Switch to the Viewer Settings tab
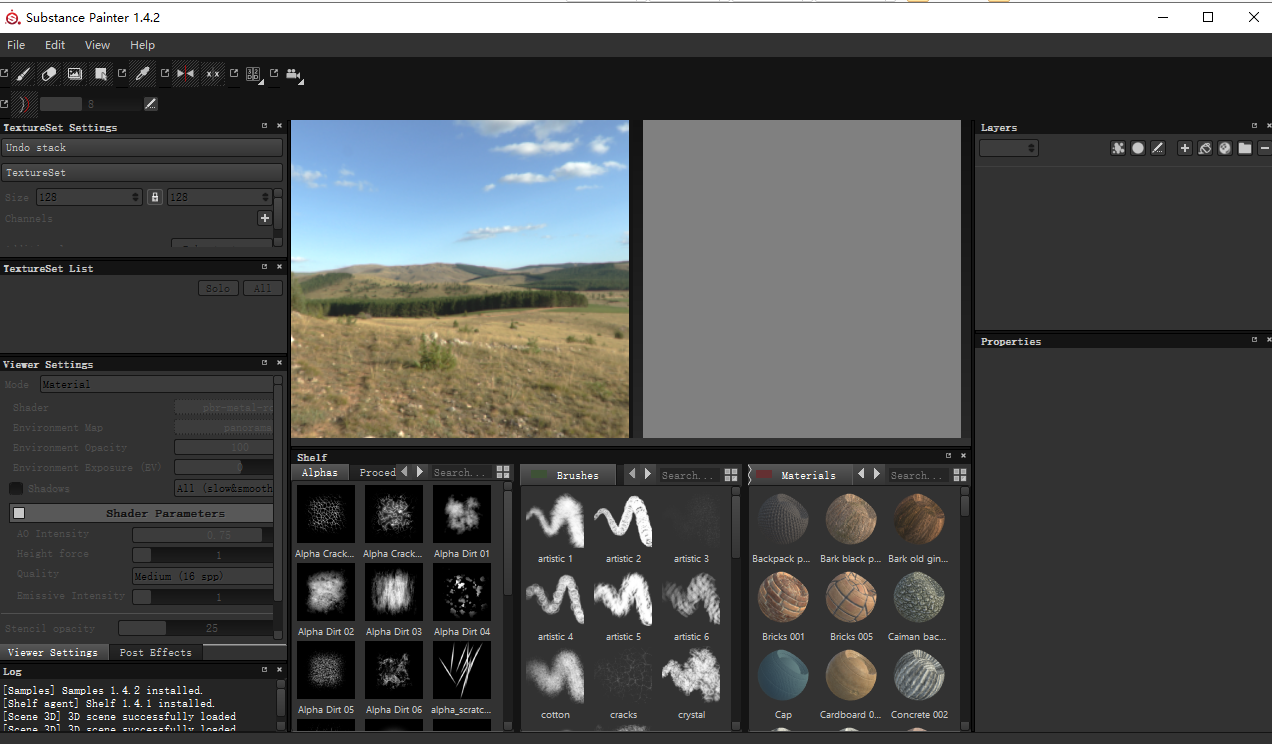This screenshot has height=744, width=1272. click(53, 652)
